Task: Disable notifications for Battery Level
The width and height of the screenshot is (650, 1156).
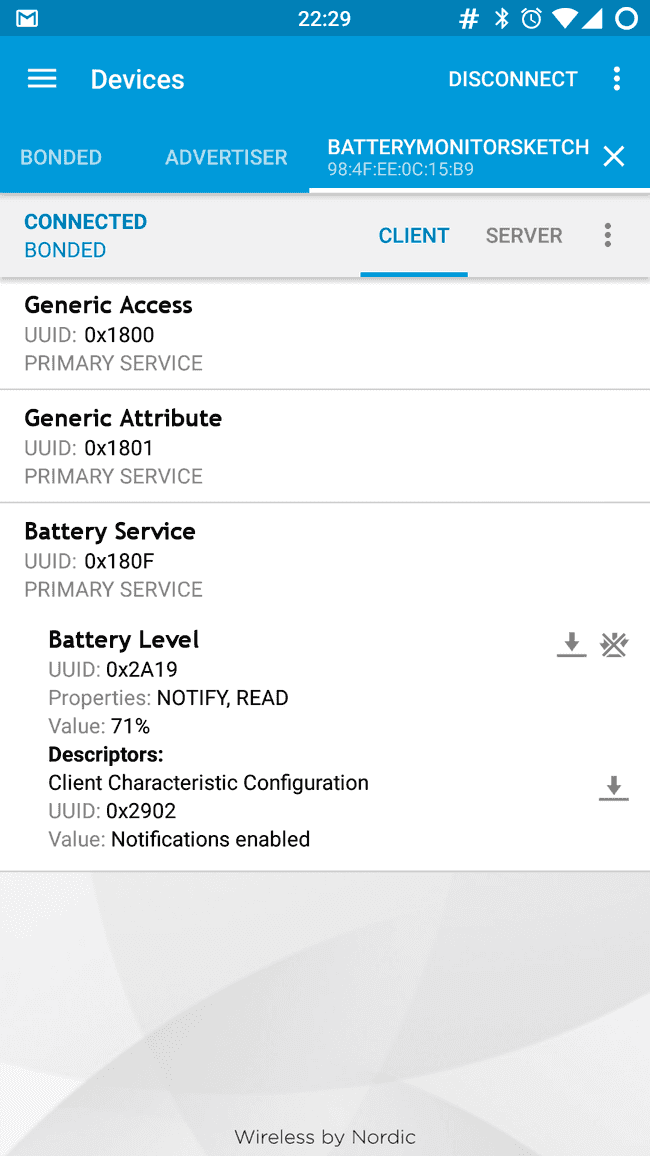Action: click(613, 645)
